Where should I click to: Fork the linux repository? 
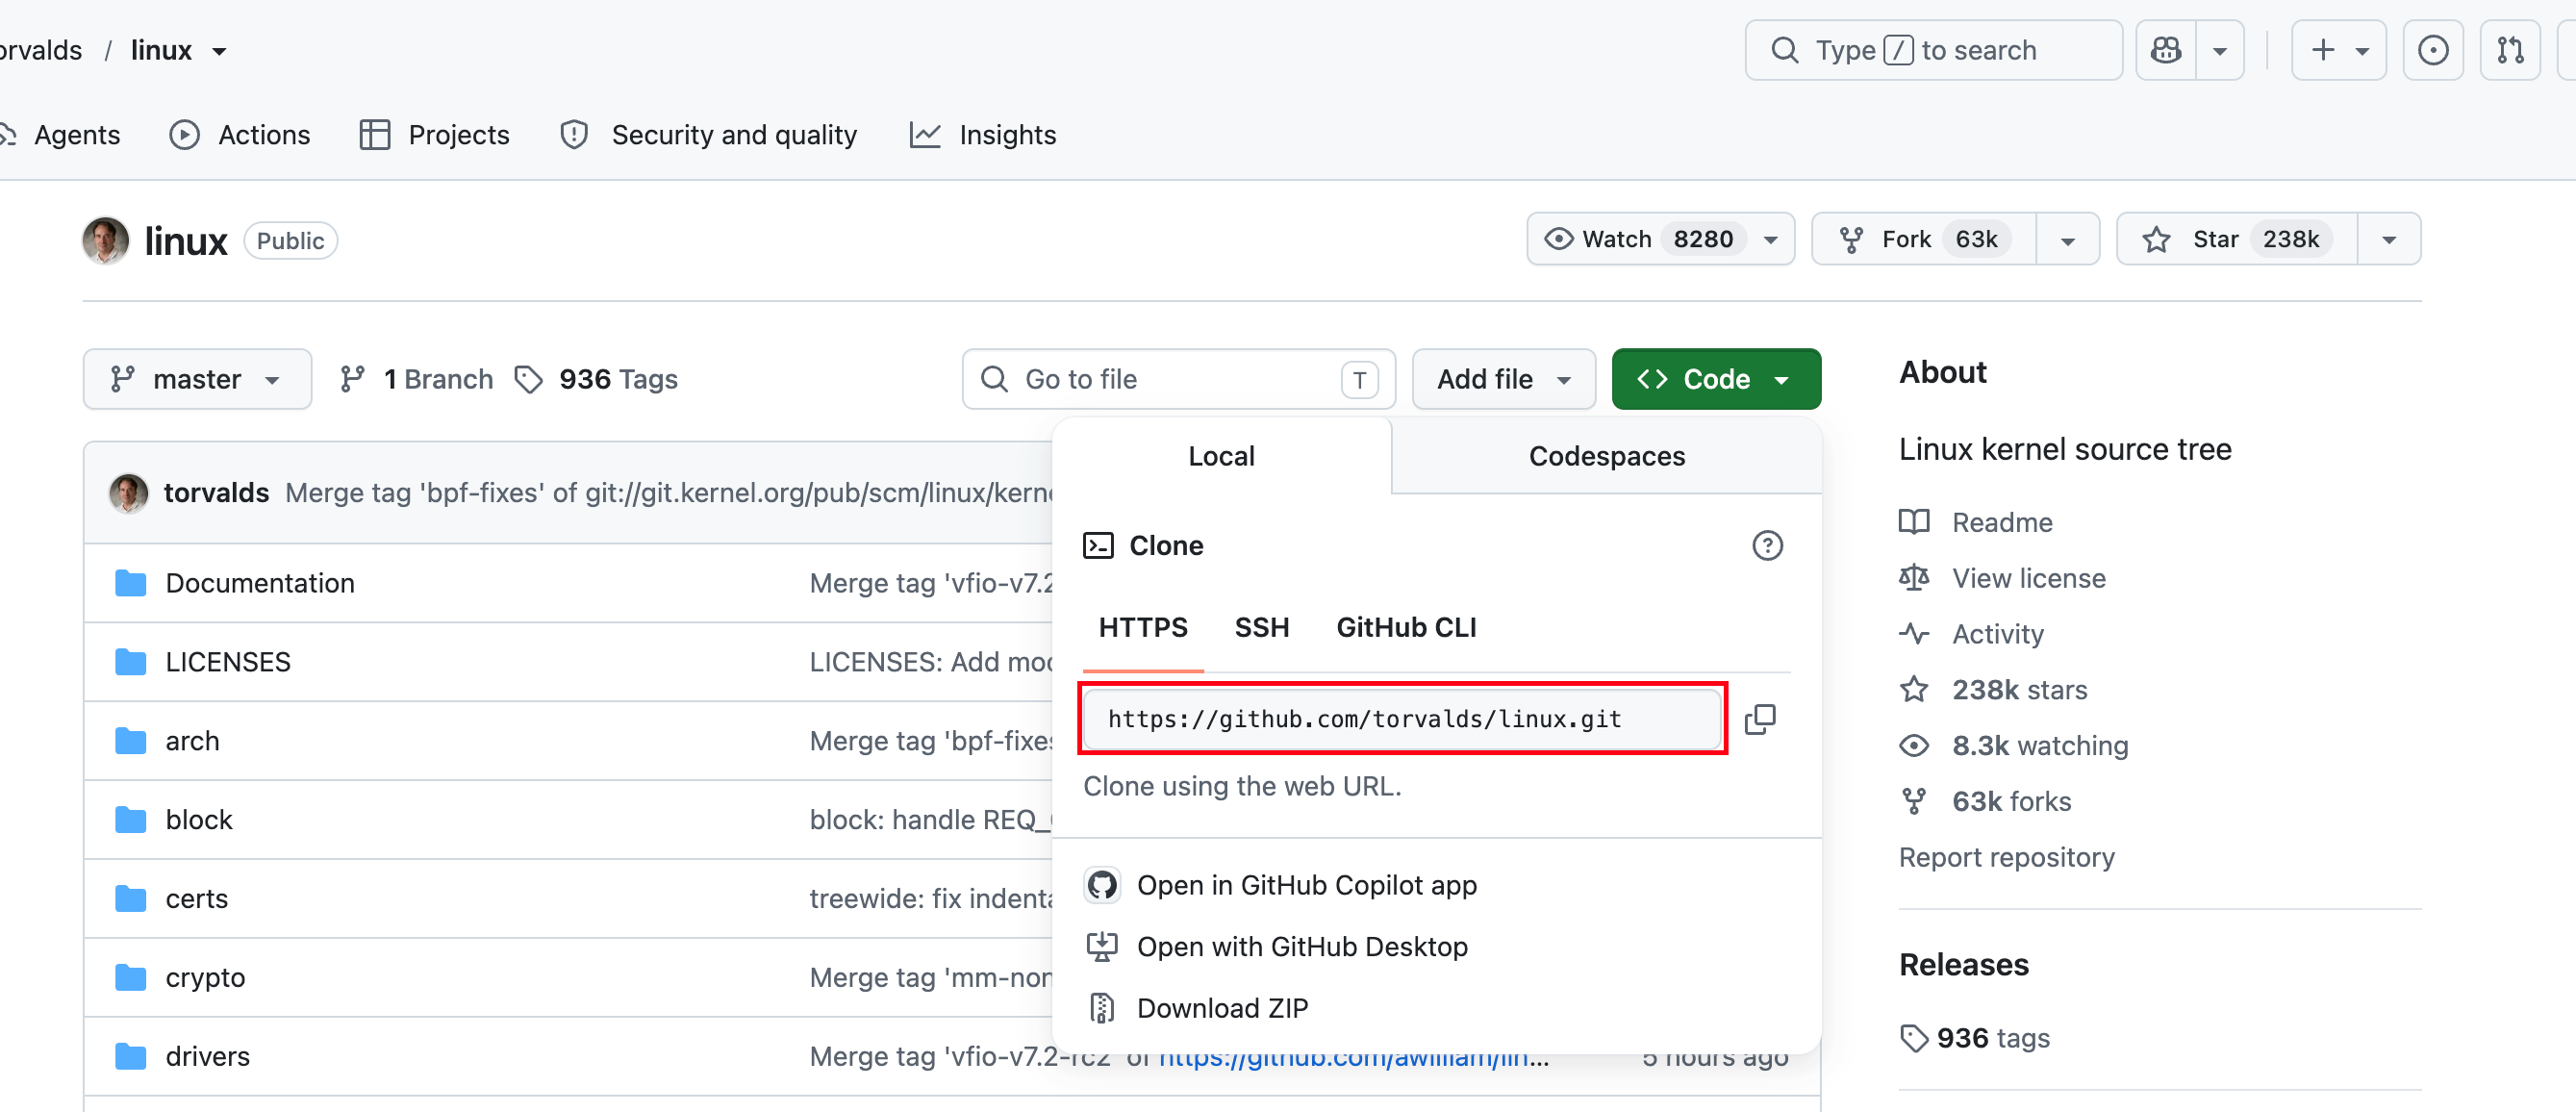tap(1924, 239)
